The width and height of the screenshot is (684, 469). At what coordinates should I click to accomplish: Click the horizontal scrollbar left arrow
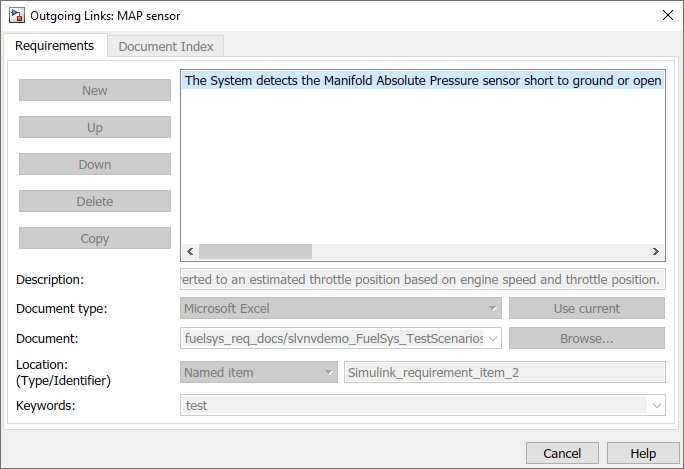[x=190, y=252]
